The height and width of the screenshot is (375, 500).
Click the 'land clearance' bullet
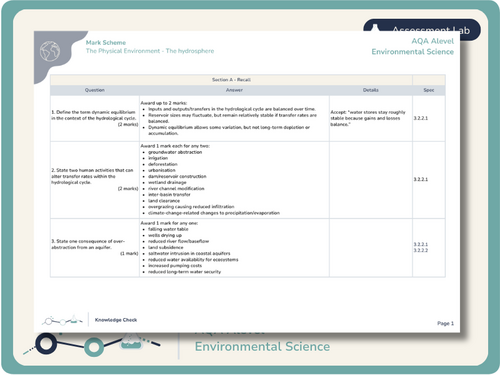pyautogui.click(x=164, y=201)
